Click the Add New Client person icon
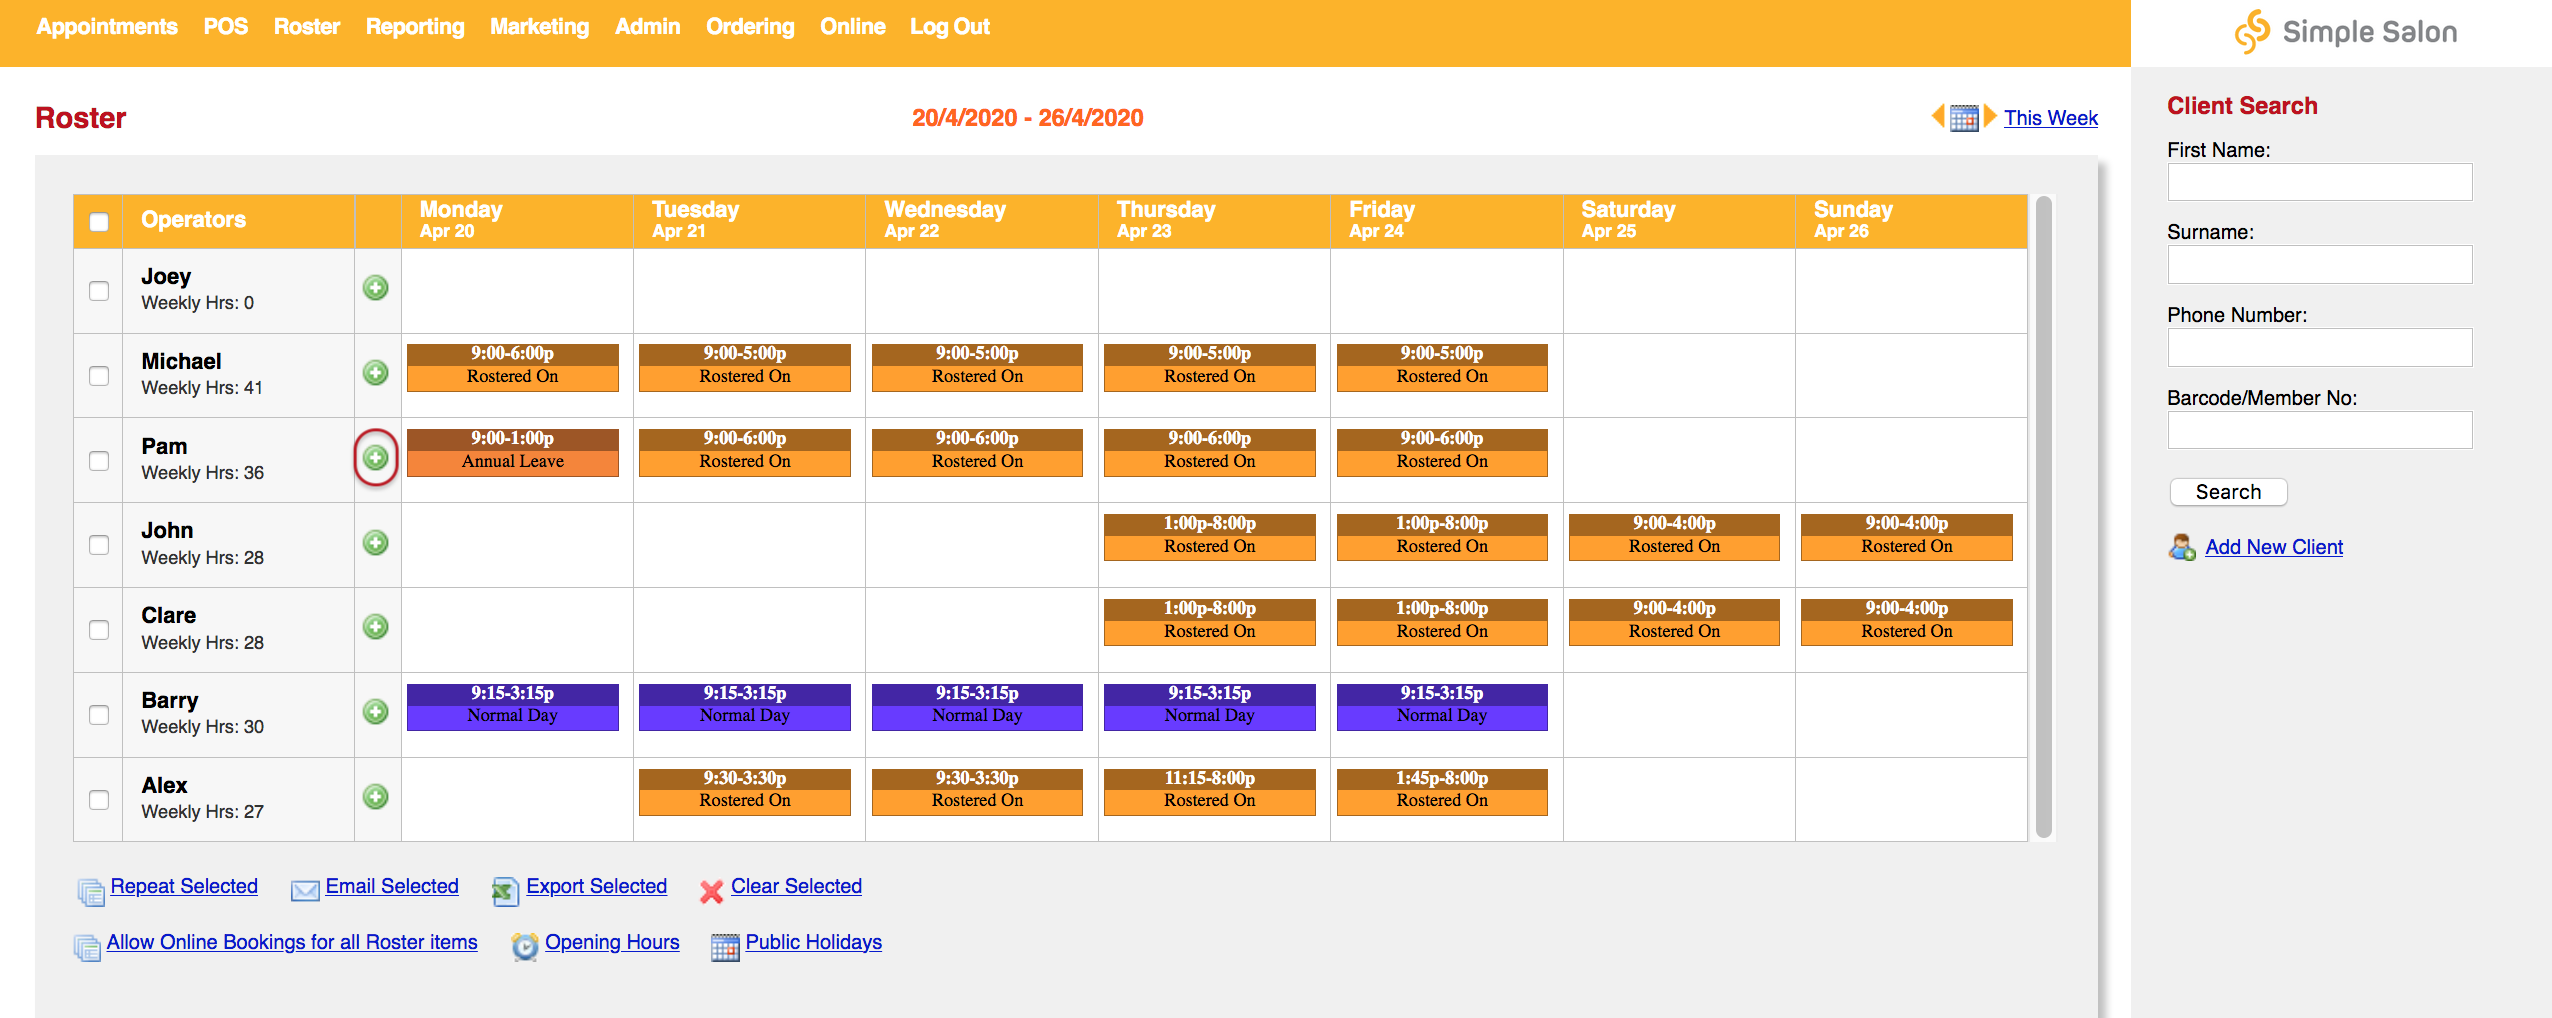 click(2181, 547)
